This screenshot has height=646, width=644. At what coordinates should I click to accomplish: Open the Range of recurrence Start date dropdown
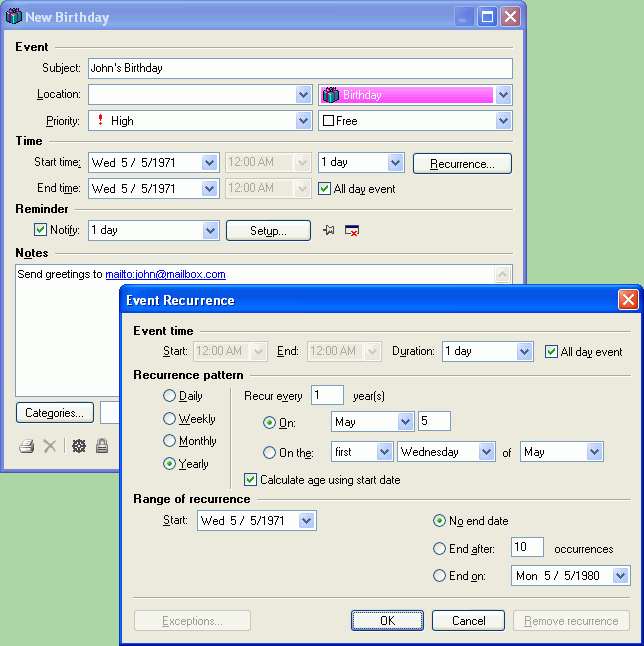click(x=306, y=521)
